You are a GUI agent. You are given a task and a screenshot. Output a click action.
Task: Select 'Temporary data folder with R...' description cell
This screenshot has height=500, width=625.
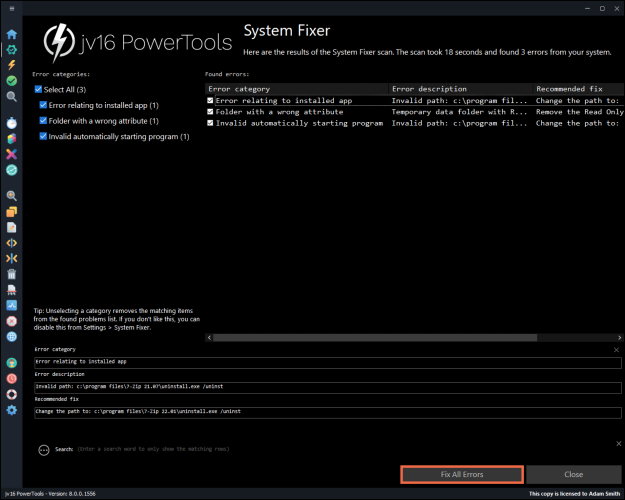tap(459, 112)
